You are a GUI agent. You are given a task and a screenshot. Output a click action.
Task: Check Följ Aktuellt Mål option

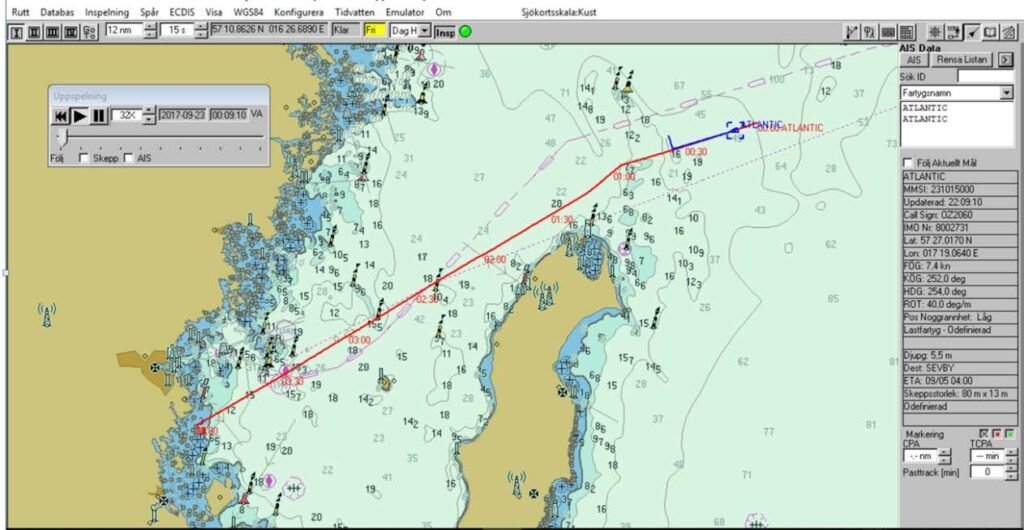(x=908, y=162)
